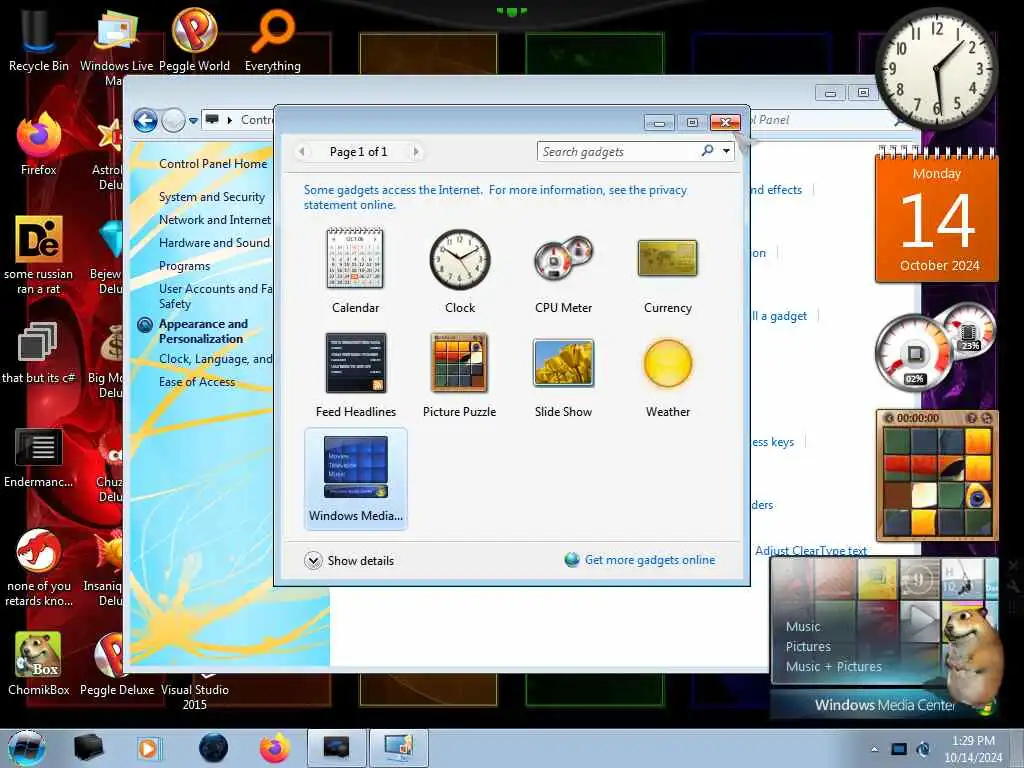Click the Windows Start orb
This screenshot has width=1024, height=768.
point(27,748)
